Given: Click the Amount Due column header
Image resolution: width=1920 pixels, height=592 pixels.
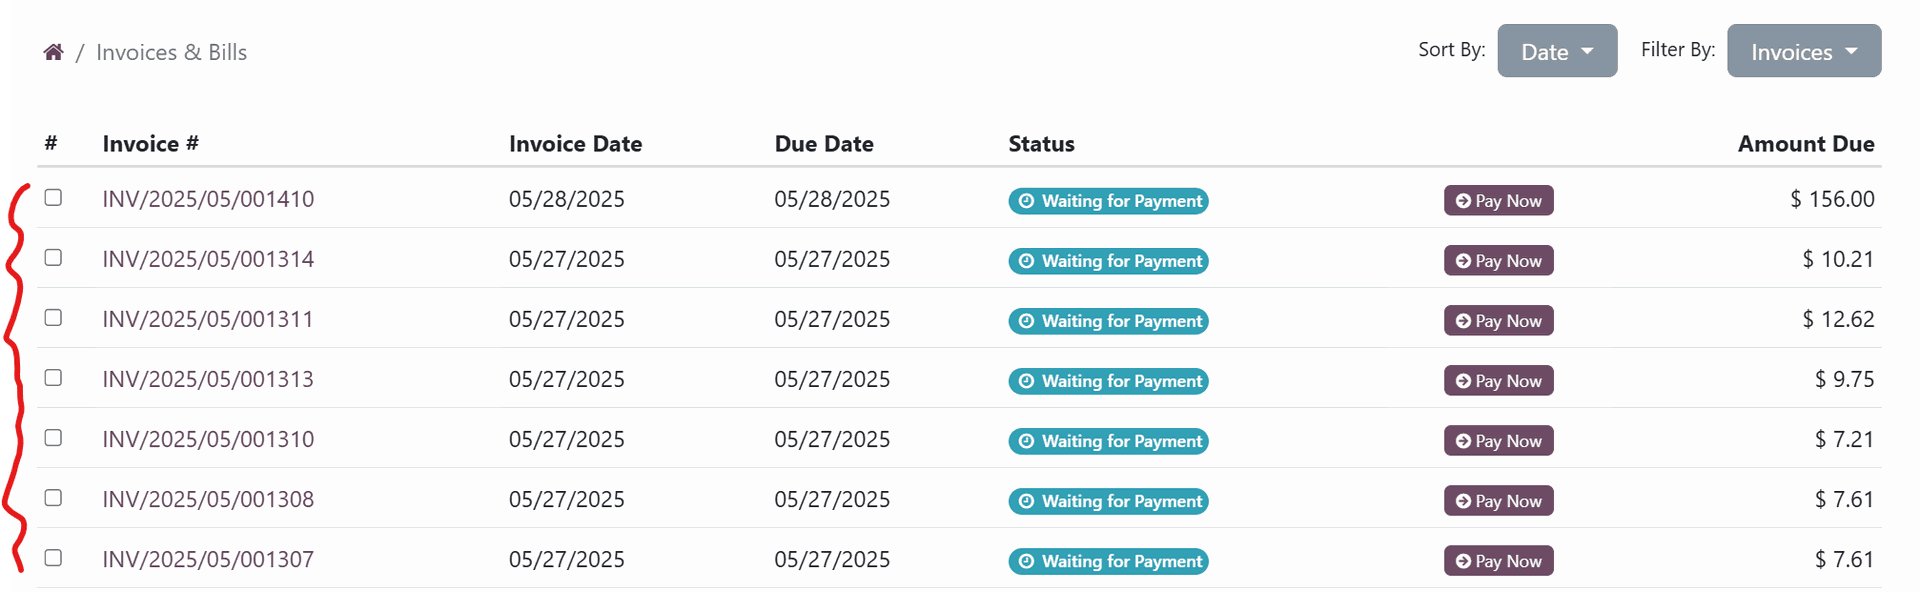Looking at the screenshot, I should tap(1806, 144).
